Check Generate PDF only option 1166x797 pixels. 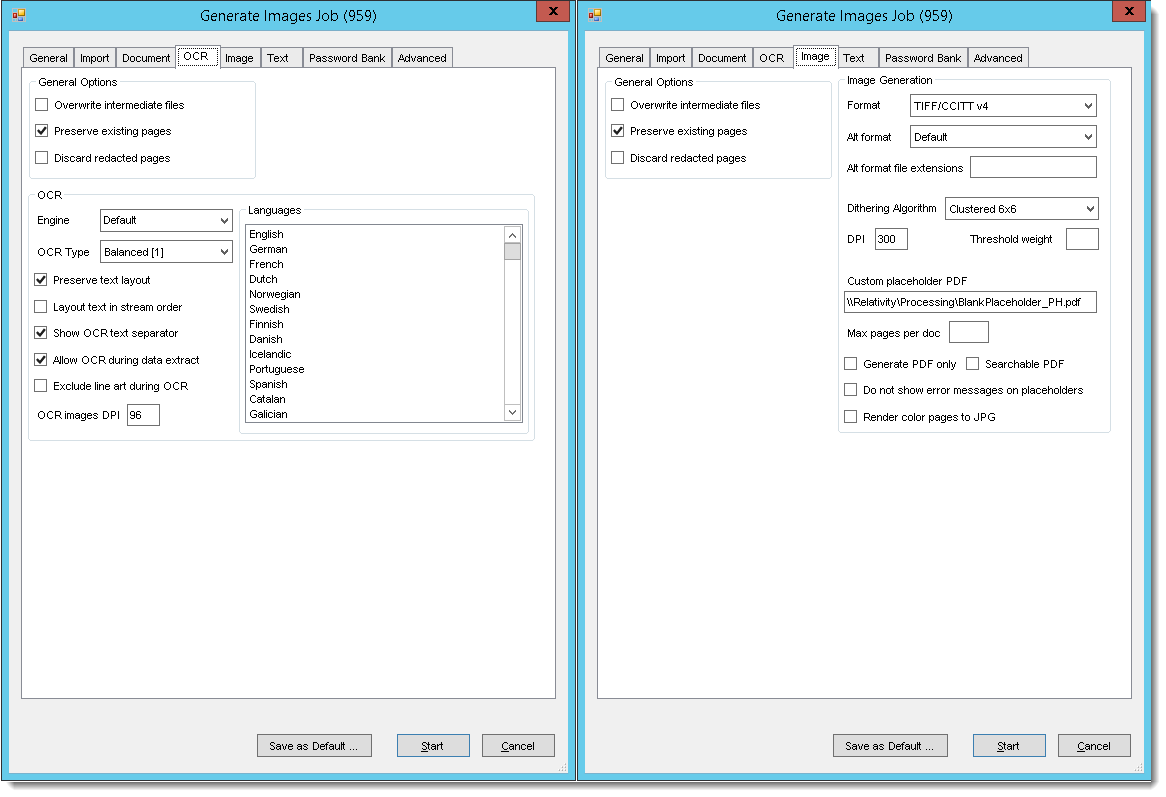851,364
